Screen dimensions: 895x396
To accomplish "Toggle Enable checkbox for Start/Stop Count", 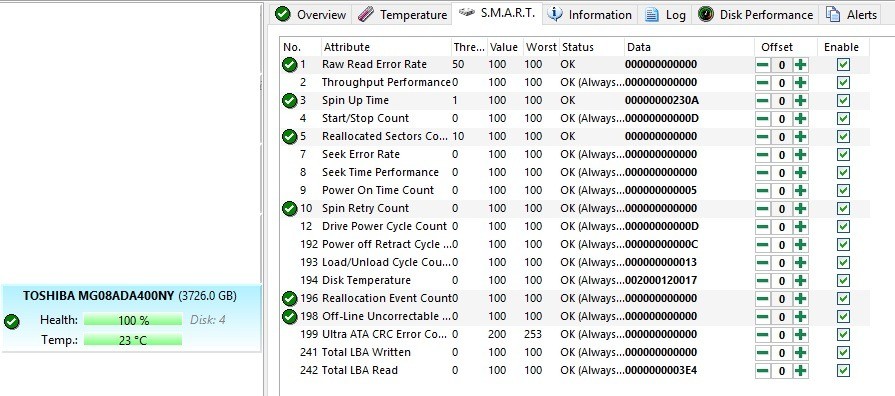I will point(843,119).
